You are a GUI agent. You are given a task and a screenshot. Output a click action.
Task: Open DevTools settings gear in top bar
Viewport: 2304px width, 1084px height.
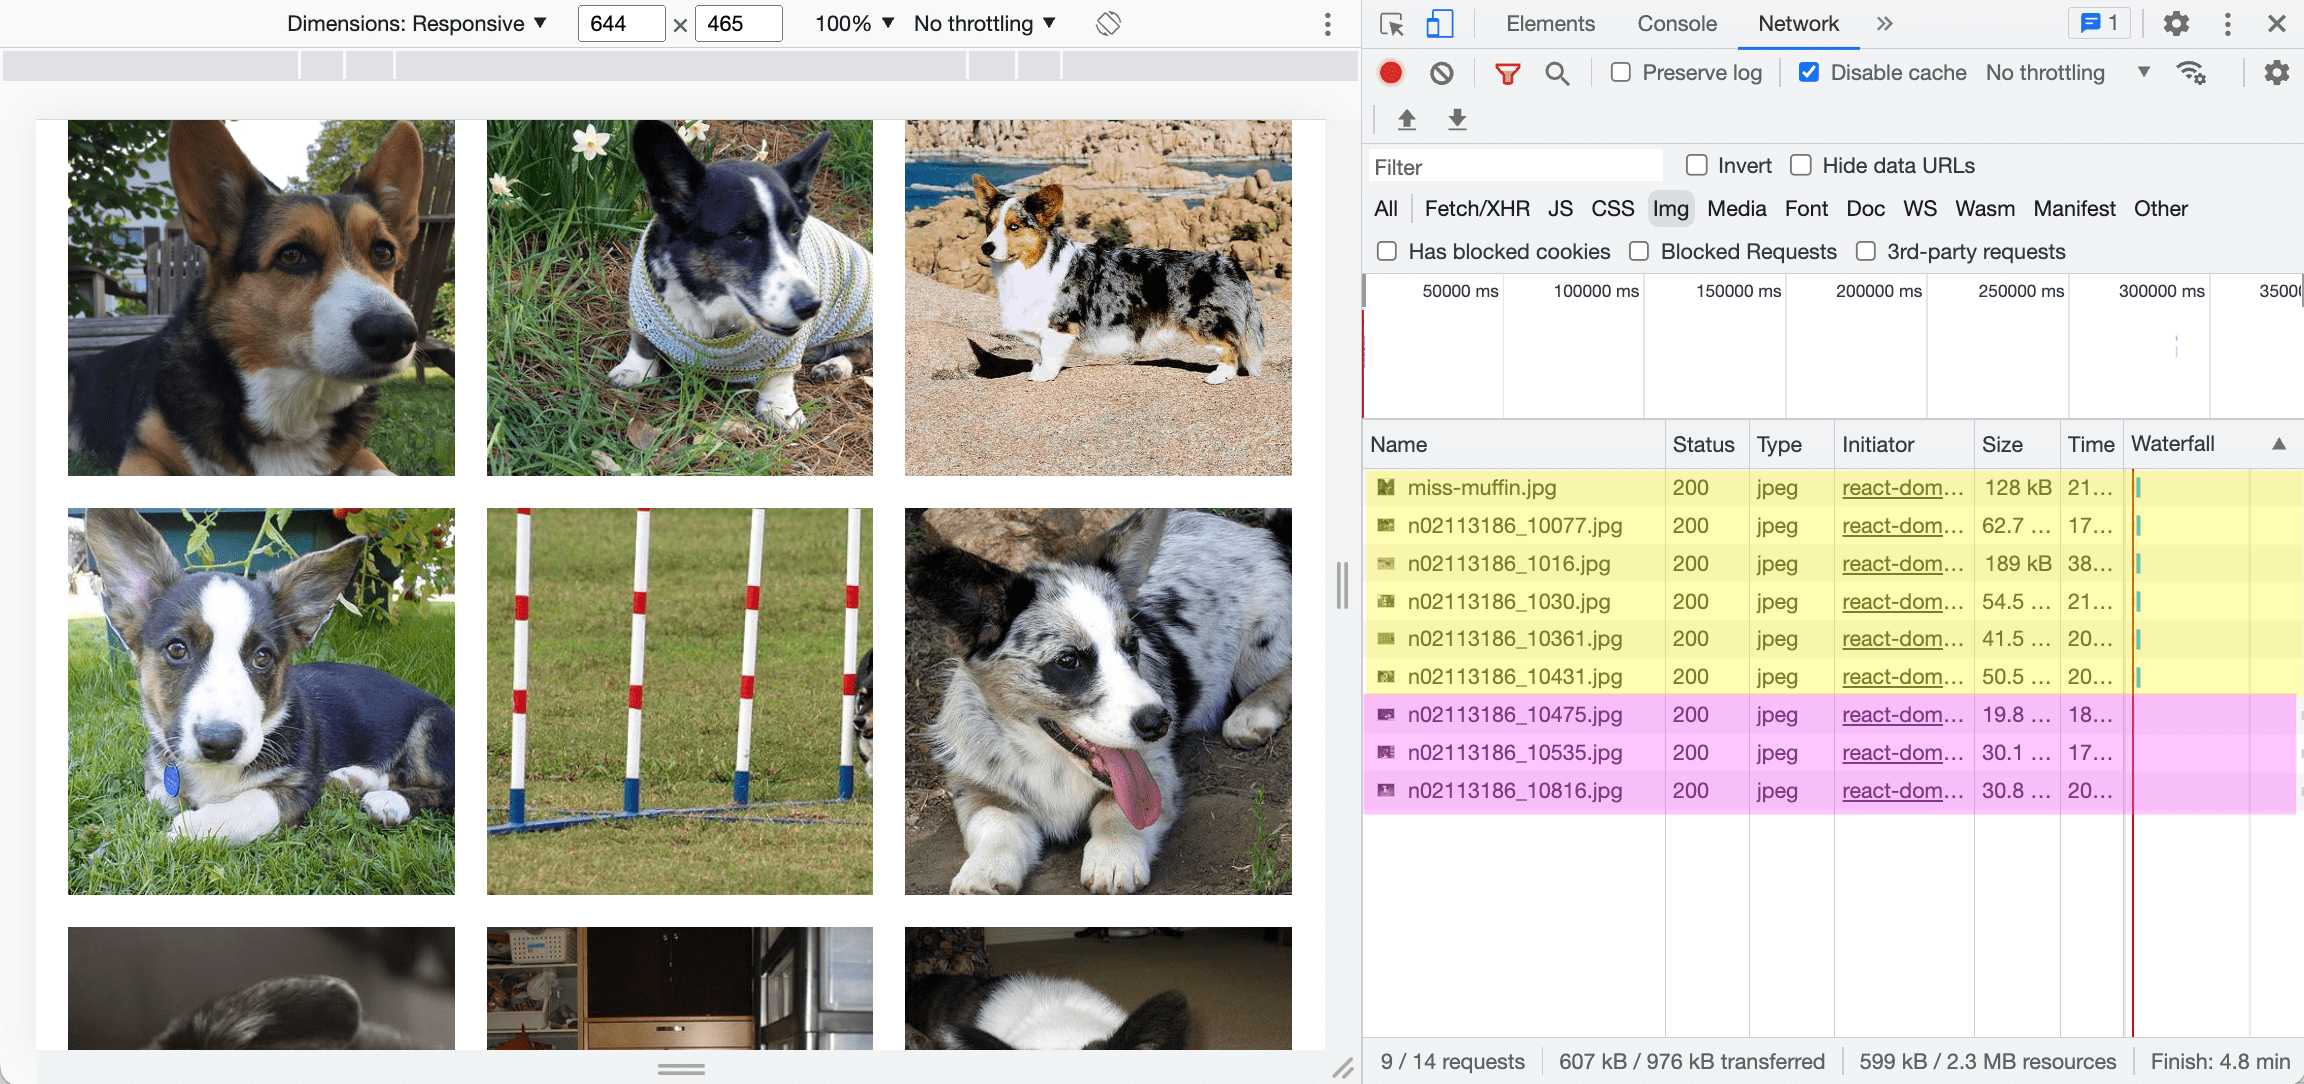2176,24
